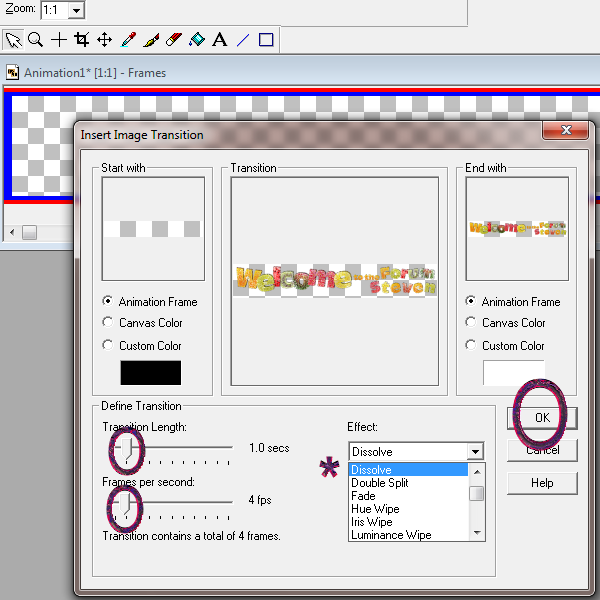This screenshot has width=600, height=600.
Task: Close the Insert Image Transition dialog
Action: pos(566,130)
